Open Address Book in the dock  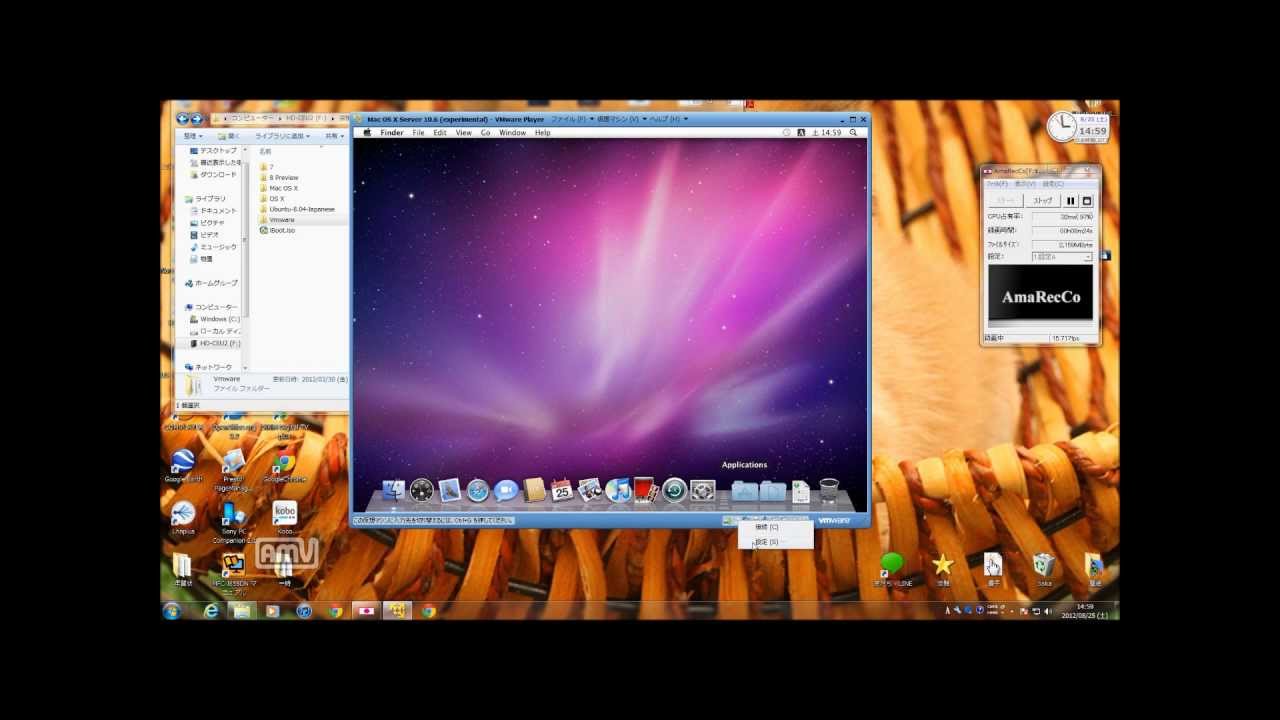534,490
